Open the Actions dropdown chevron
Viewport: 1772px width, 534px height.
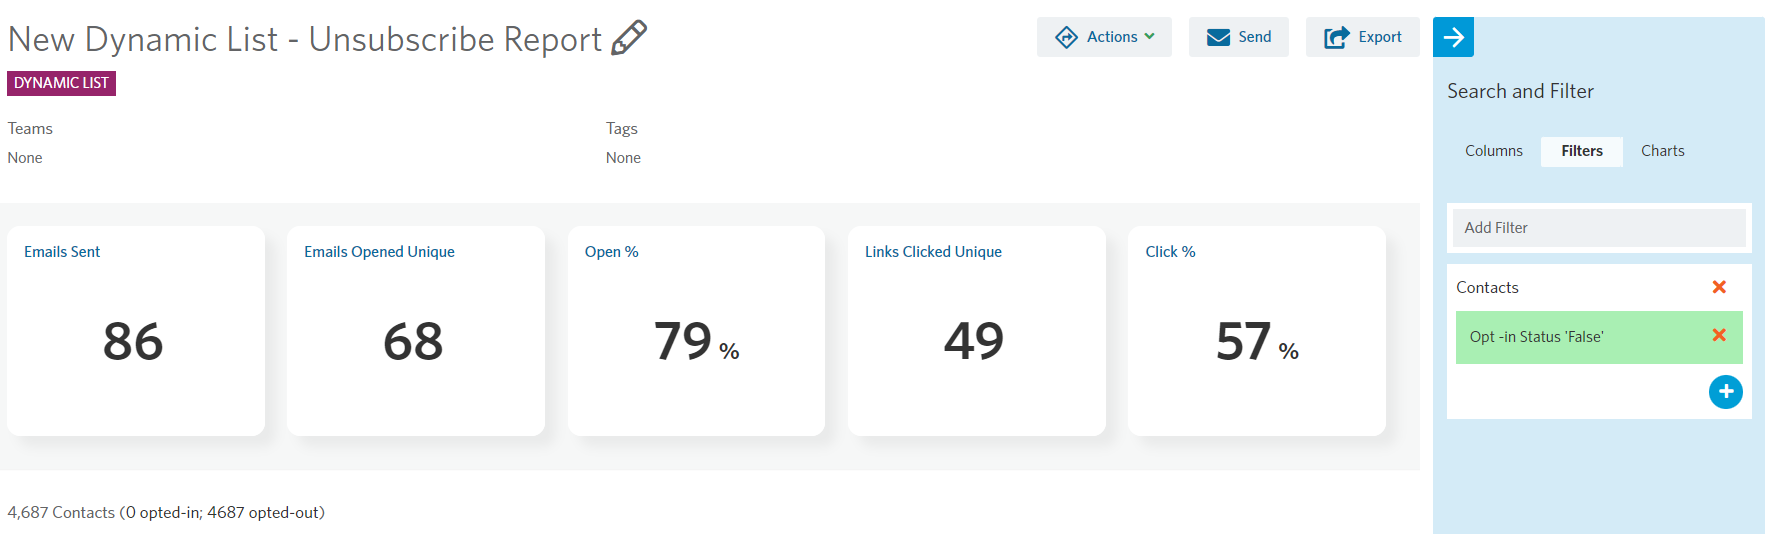coord(1149,37)
